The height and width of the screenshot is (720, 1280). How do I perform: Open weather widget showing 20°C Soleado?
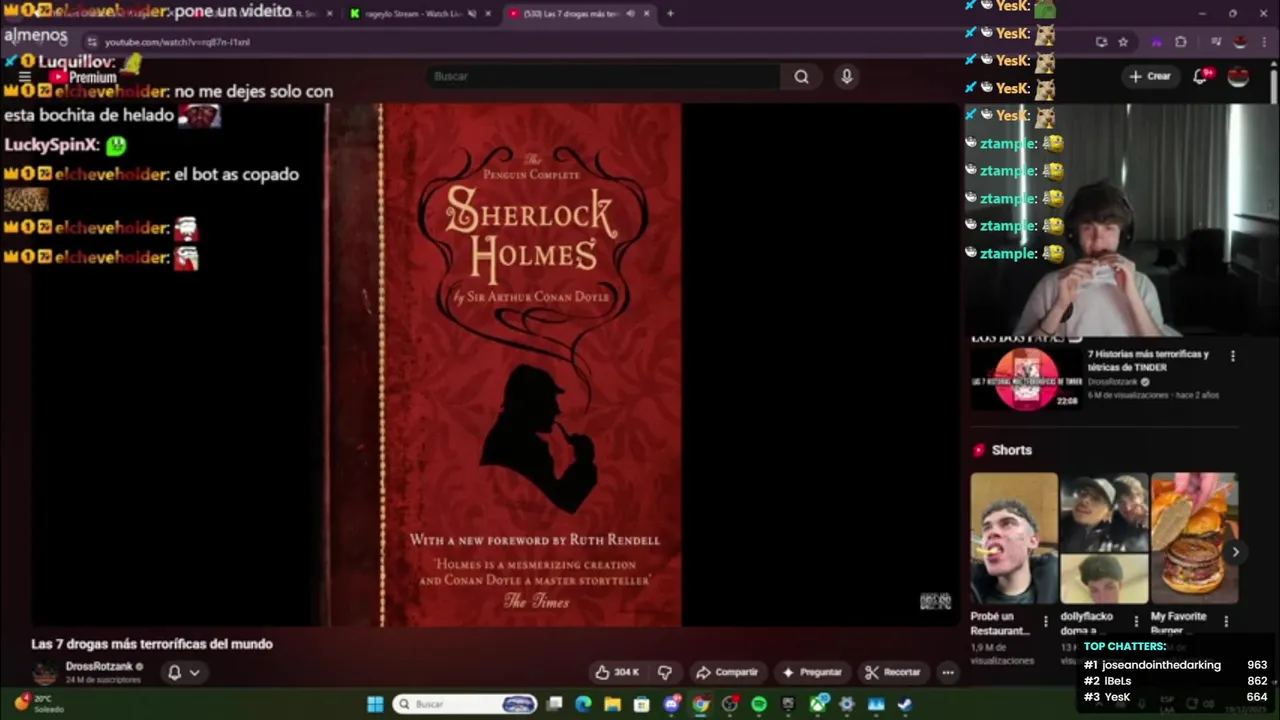[38, 704]
